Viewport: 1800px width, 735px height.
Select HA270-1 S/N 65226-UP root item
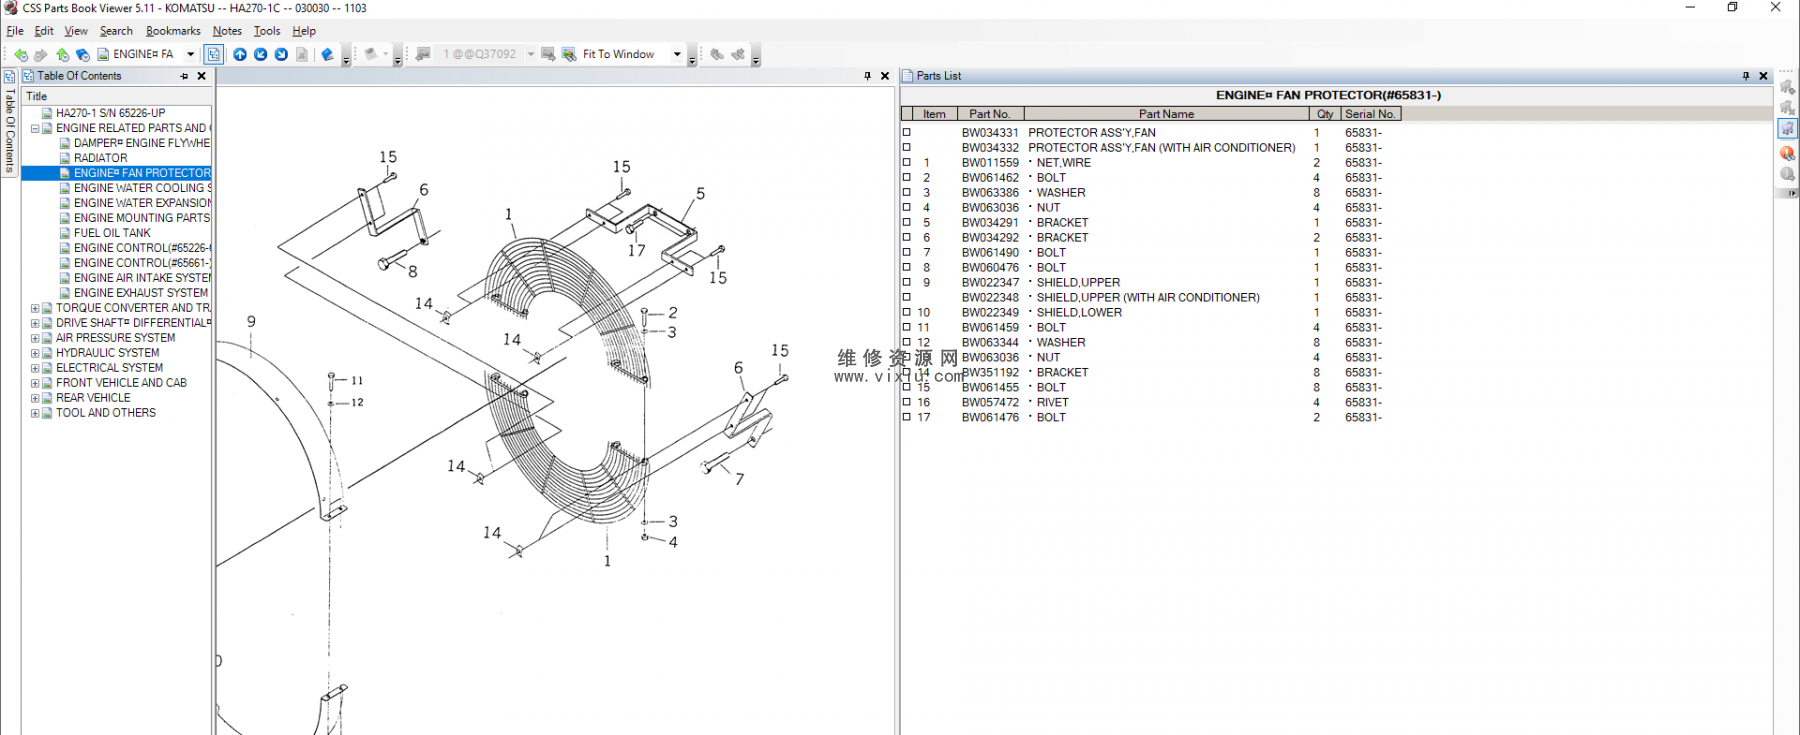[x=110, y=113]
